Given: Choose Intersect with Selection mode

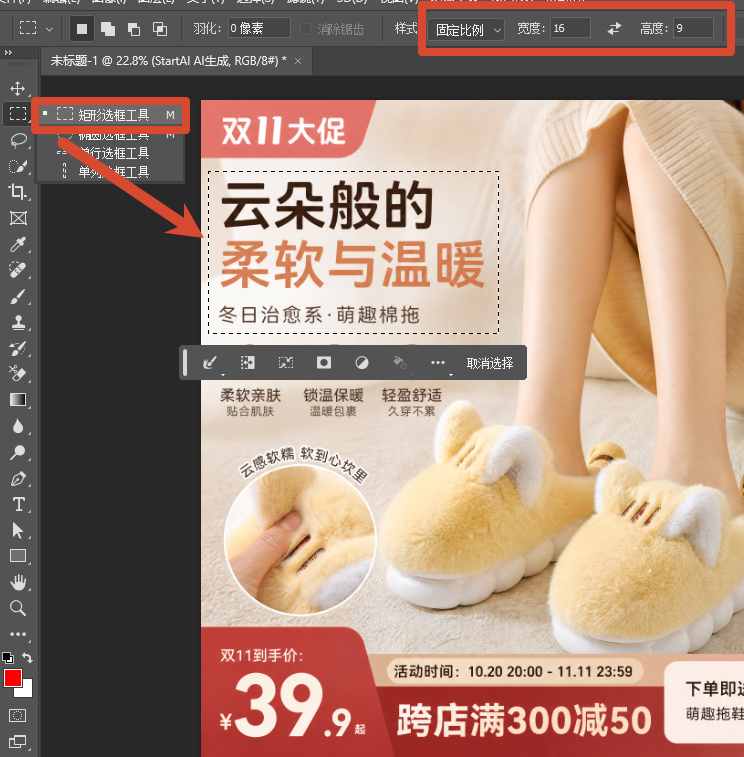Looking at the screenshot, I should 160,29.
